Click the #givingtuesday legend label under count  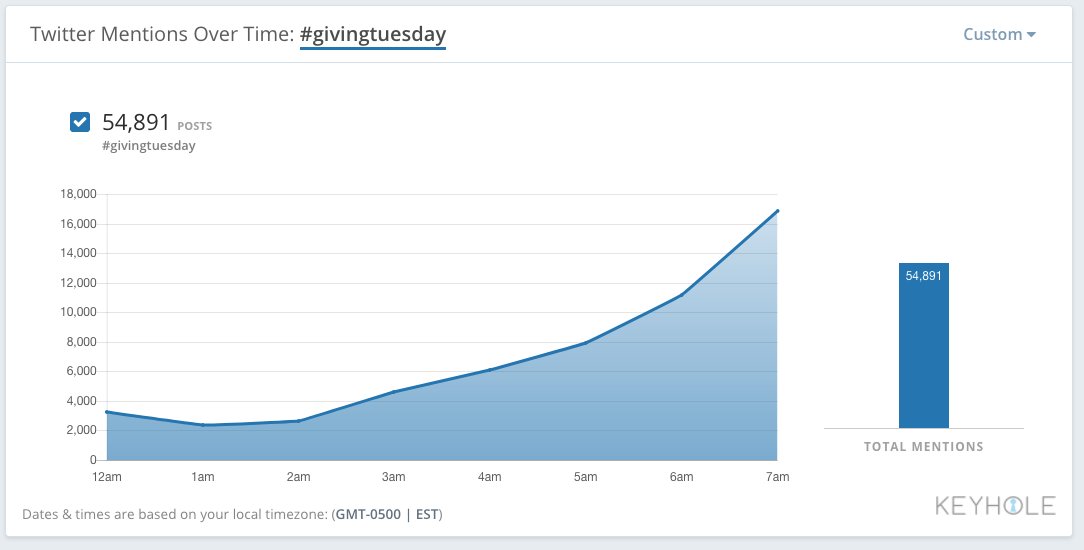[x=149, y=146]
